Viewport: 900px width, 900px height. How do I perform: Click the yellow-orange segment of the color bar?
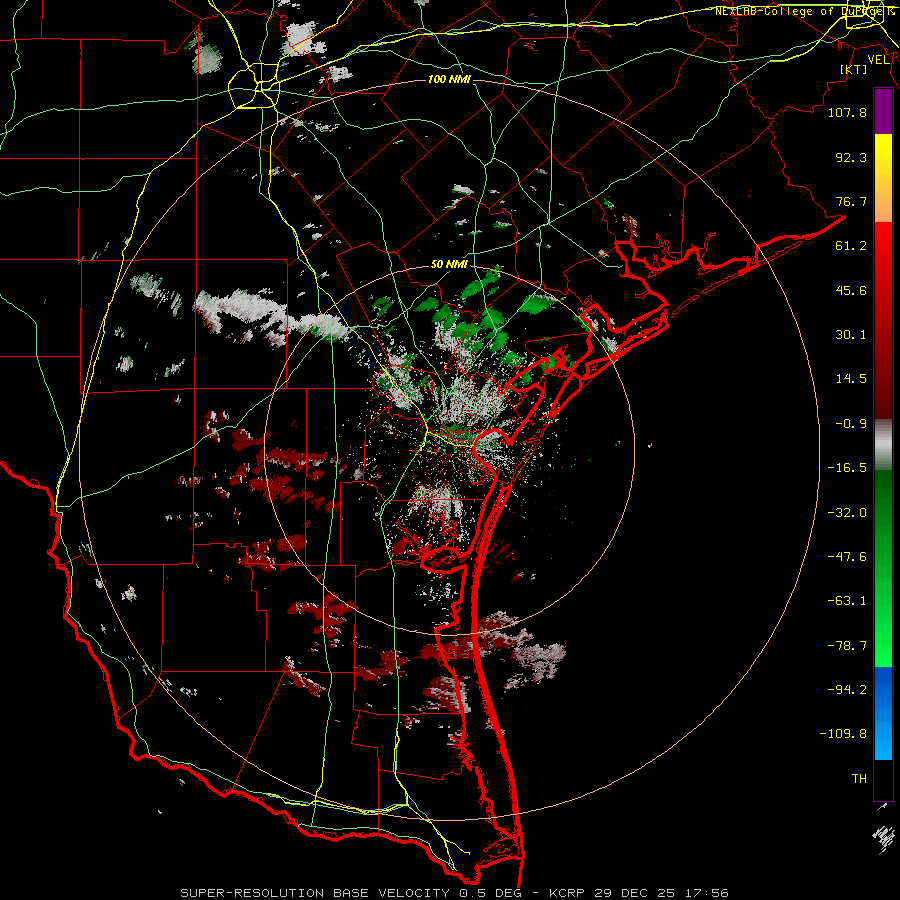(x=883, y=178)
